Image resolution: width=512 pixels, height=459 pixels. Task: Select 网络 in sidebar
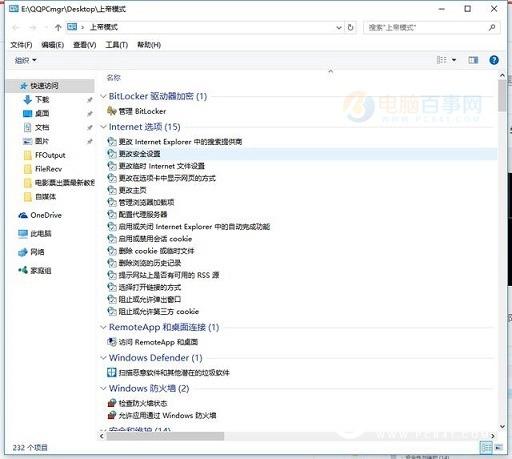(x=37, y=252)
